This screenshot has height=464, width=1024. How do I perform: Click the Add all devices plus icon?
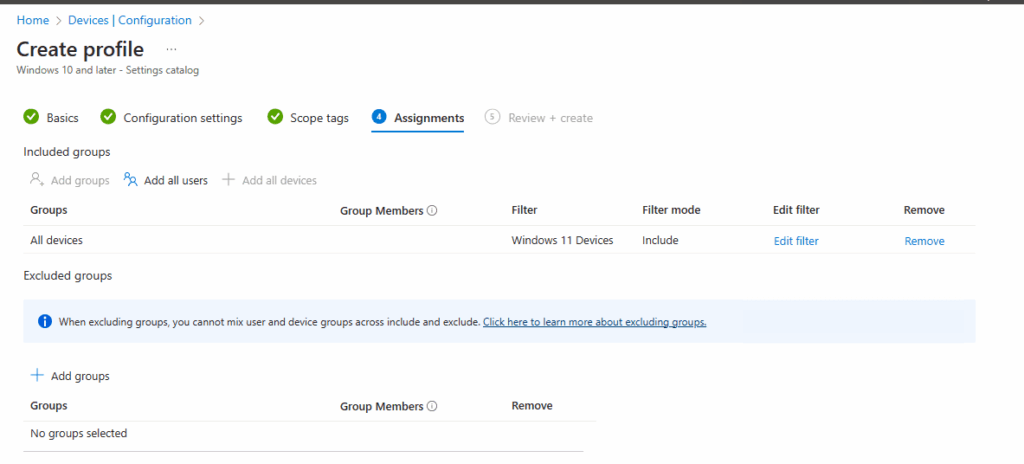coord(228,180)
